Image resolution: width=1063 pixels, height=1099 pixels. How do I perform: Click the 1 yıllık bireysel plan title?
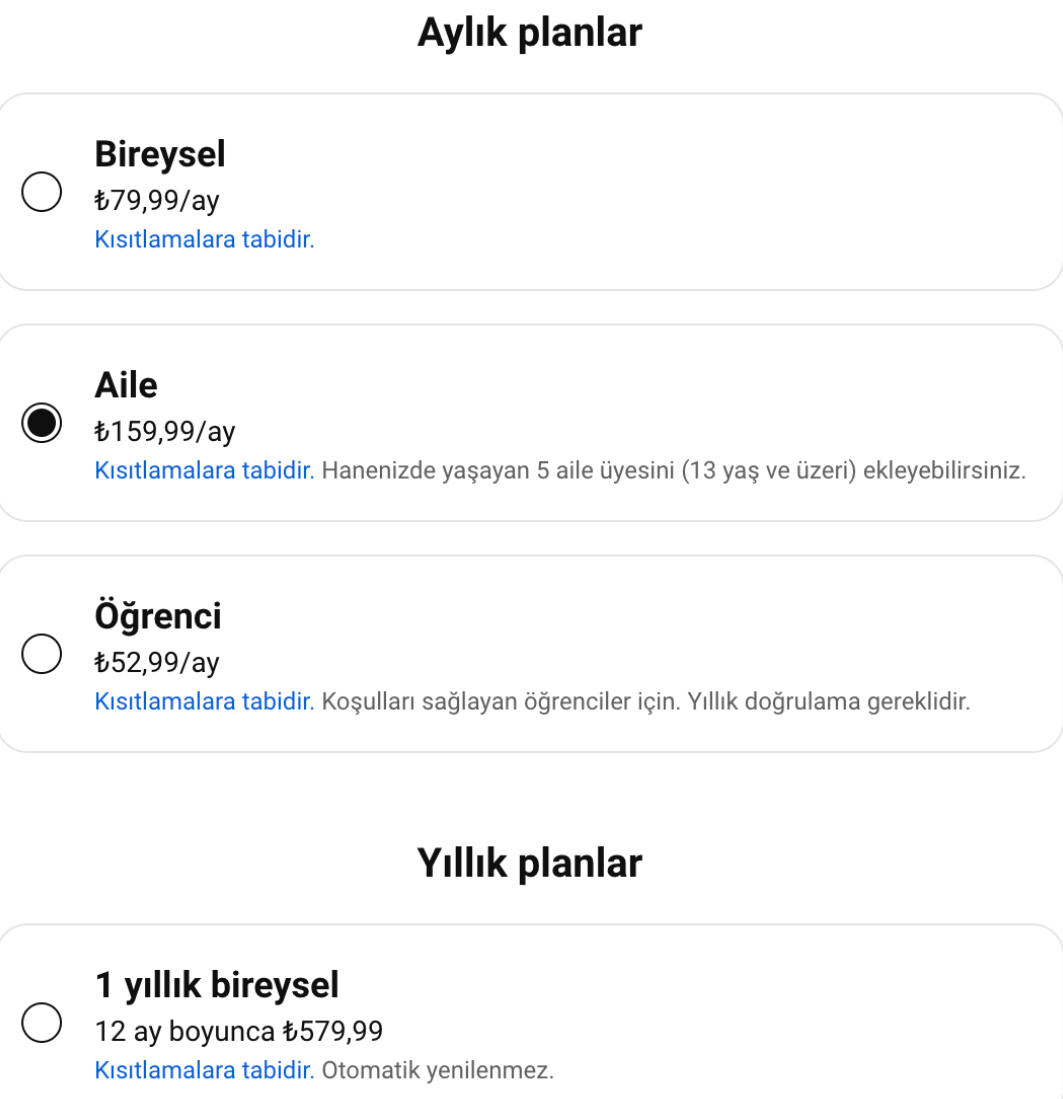[217, 986]
